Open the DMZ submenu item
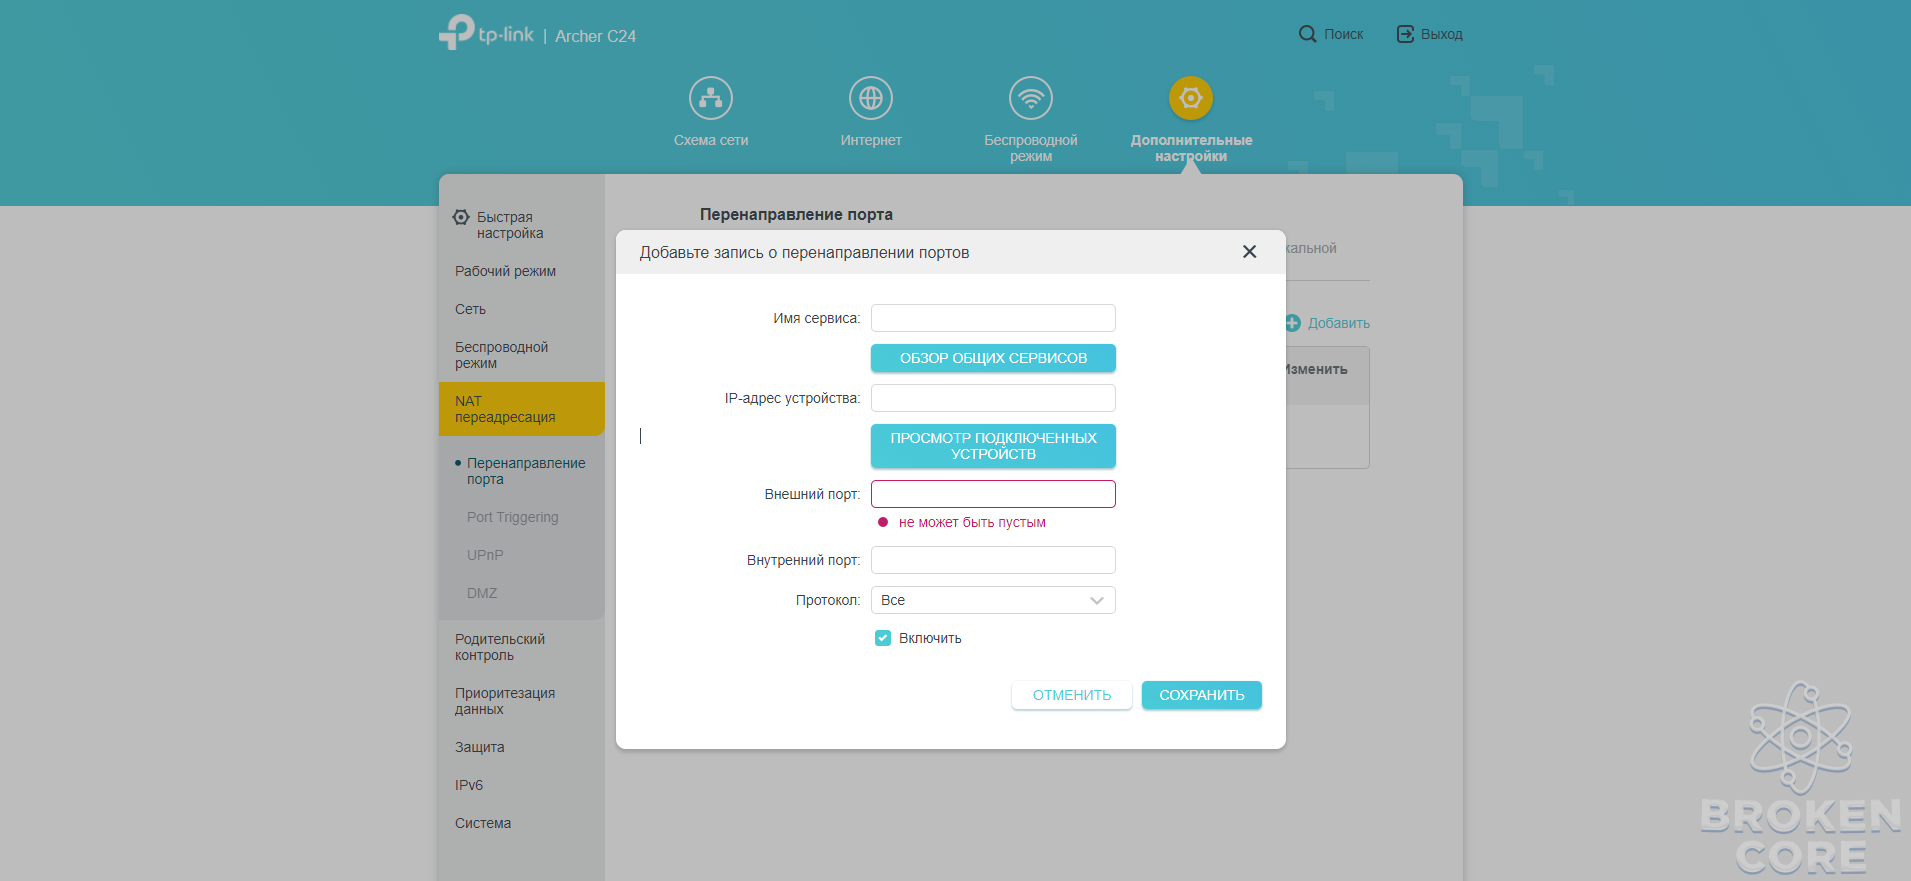1911x881 pixels. coord(482,593)
